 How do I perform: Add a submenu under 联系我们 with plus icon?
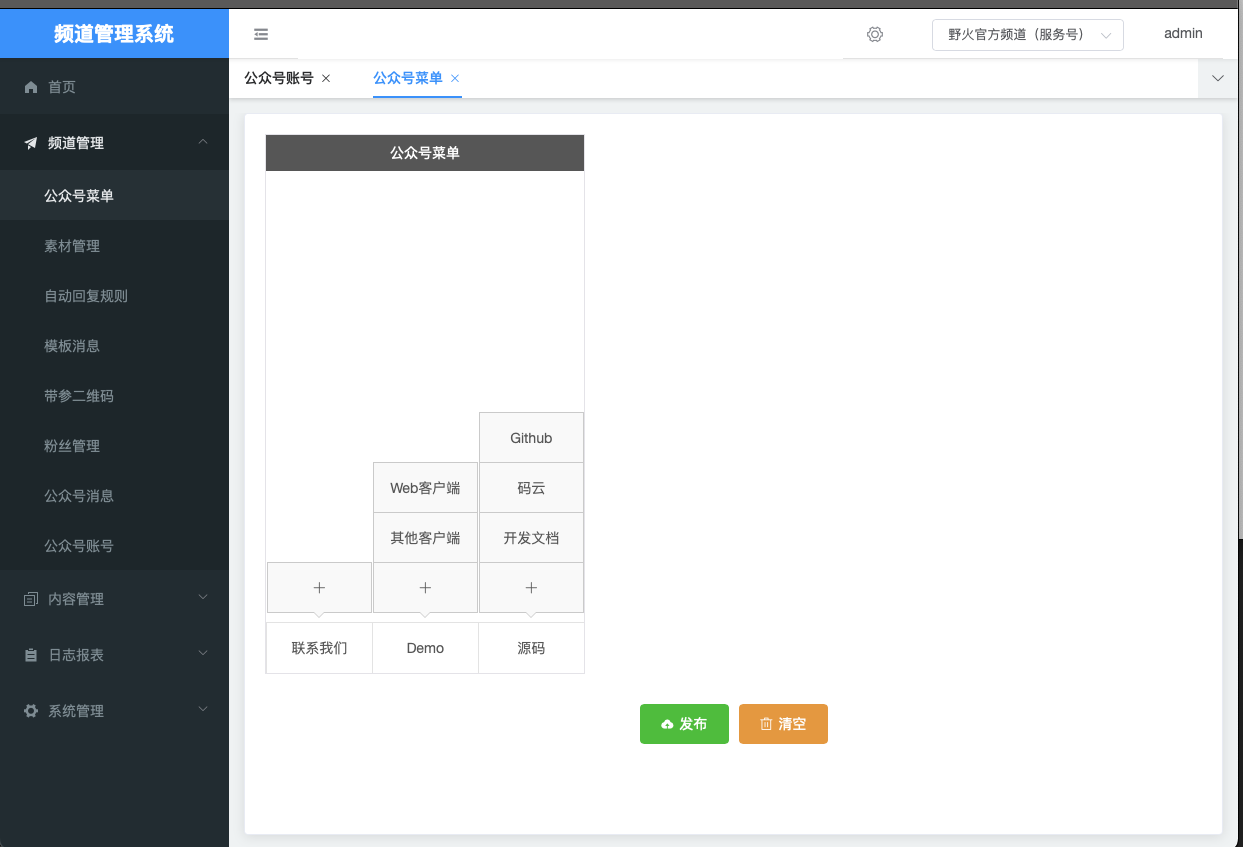point(319,588)
